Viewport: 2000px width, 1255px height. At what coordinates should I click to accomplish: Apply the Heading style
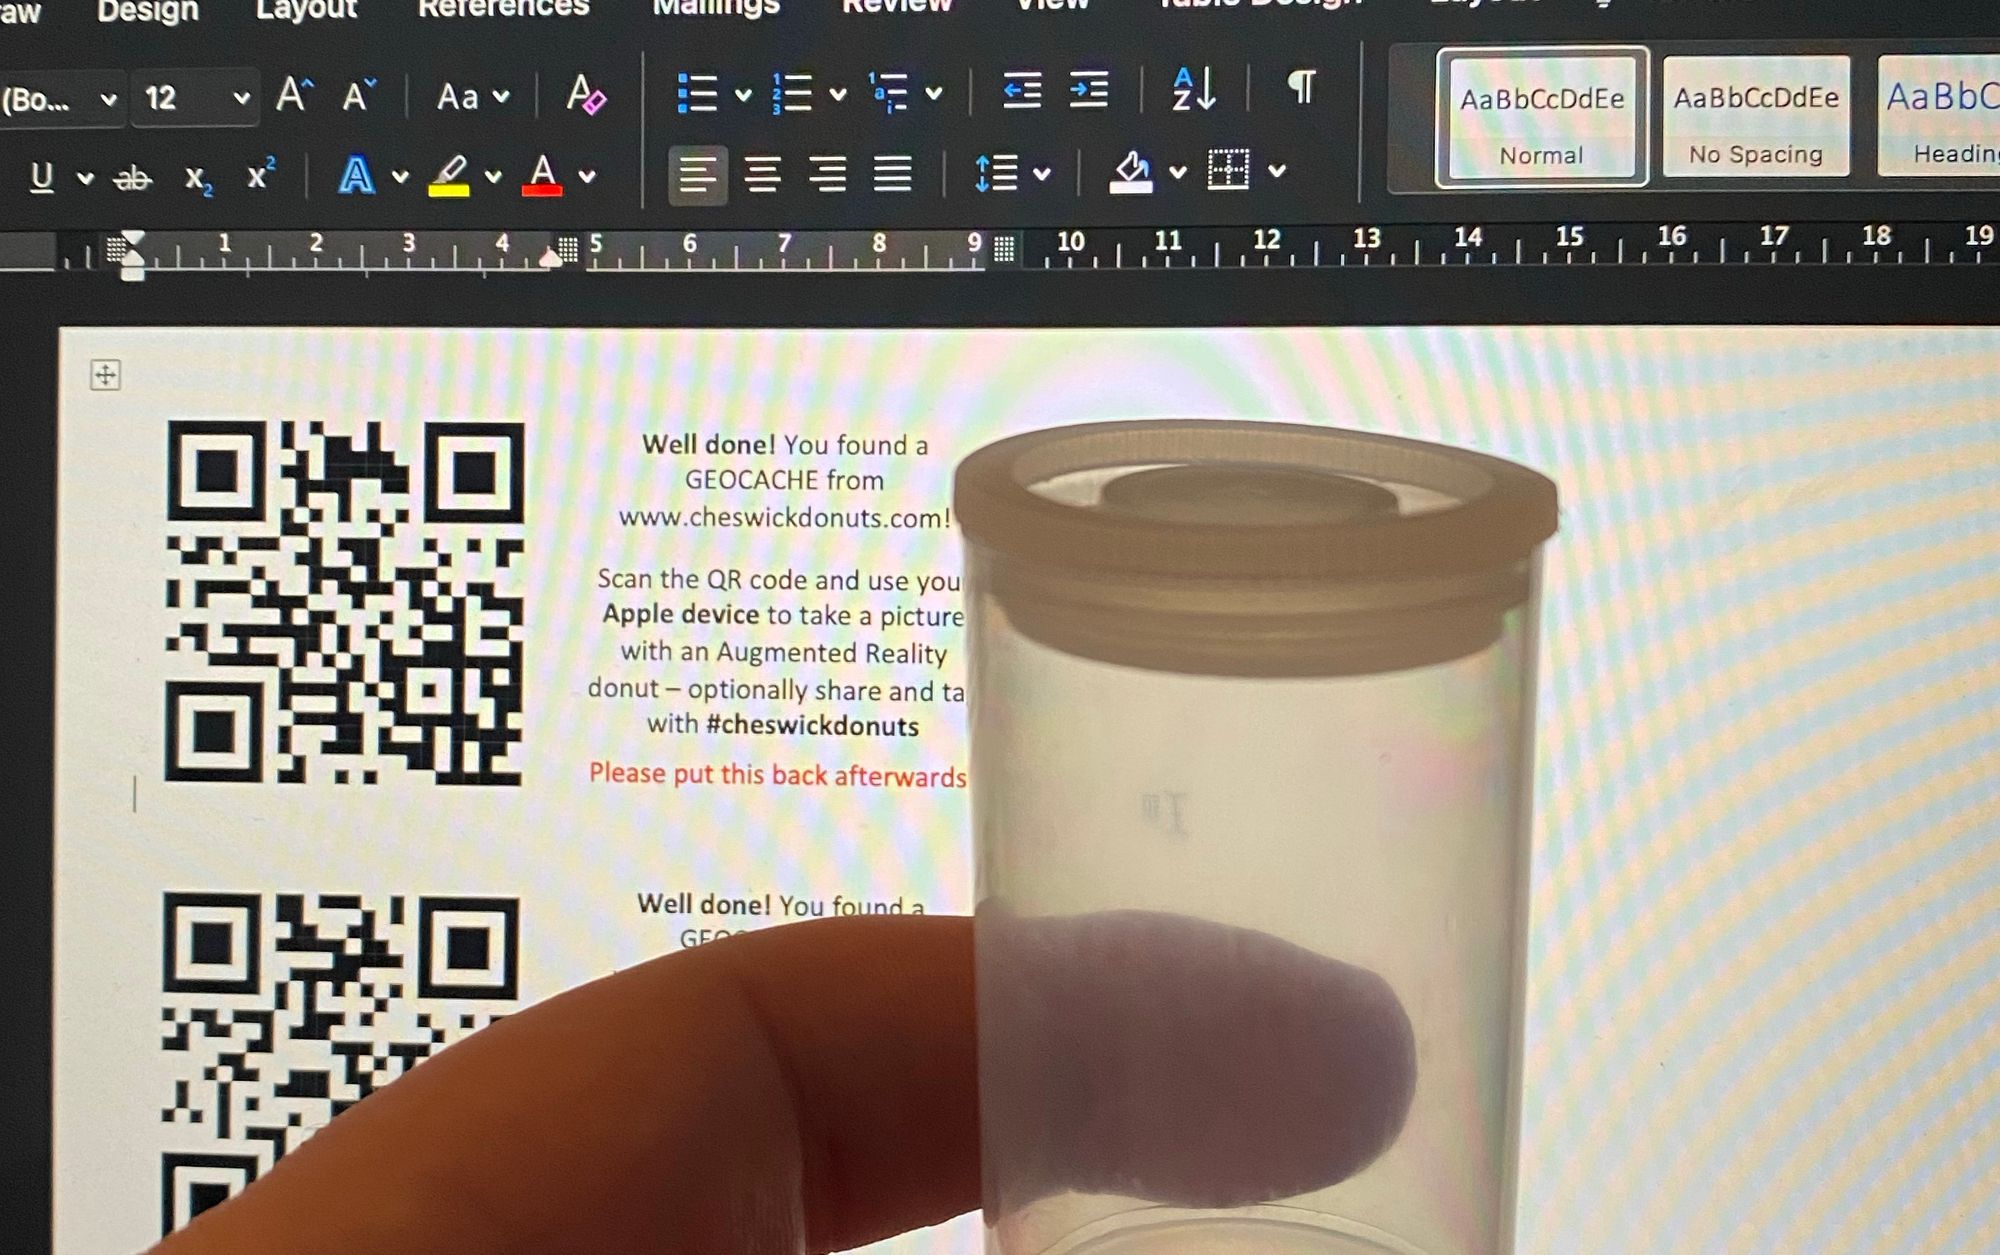tap(1939, 116)
